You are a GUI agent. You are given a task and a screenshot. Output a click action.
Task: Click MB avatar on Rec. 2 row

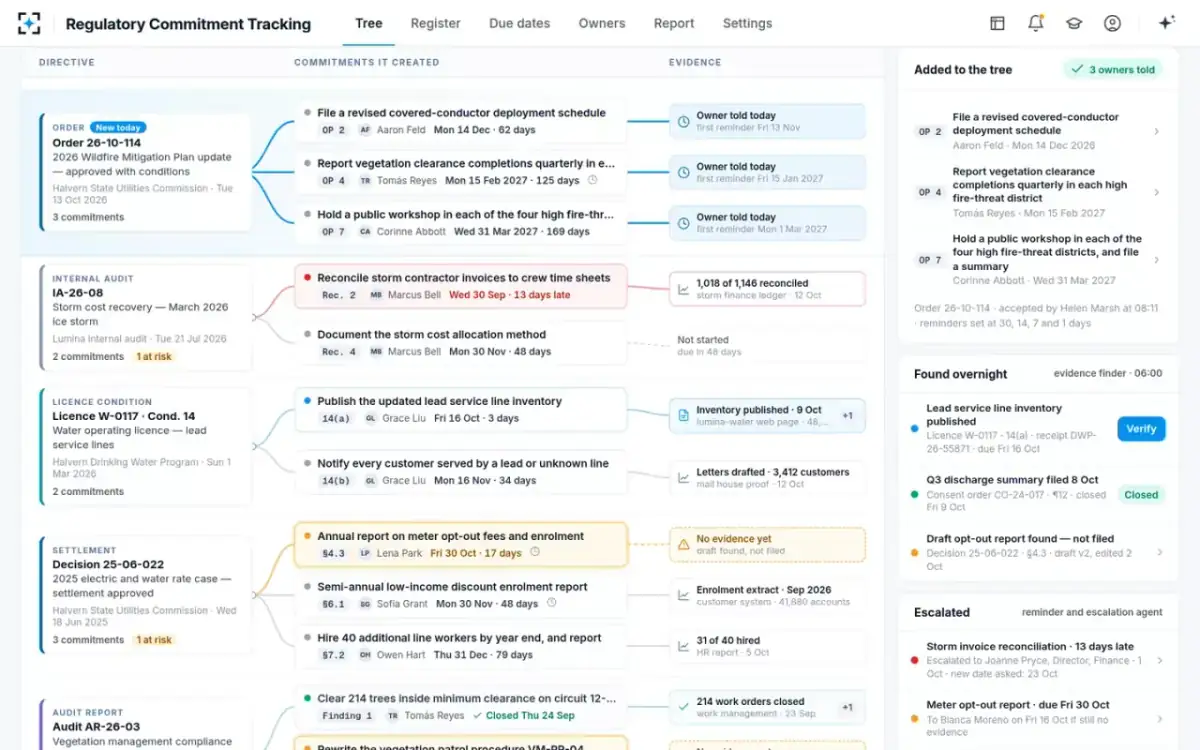tap(376, 295)
